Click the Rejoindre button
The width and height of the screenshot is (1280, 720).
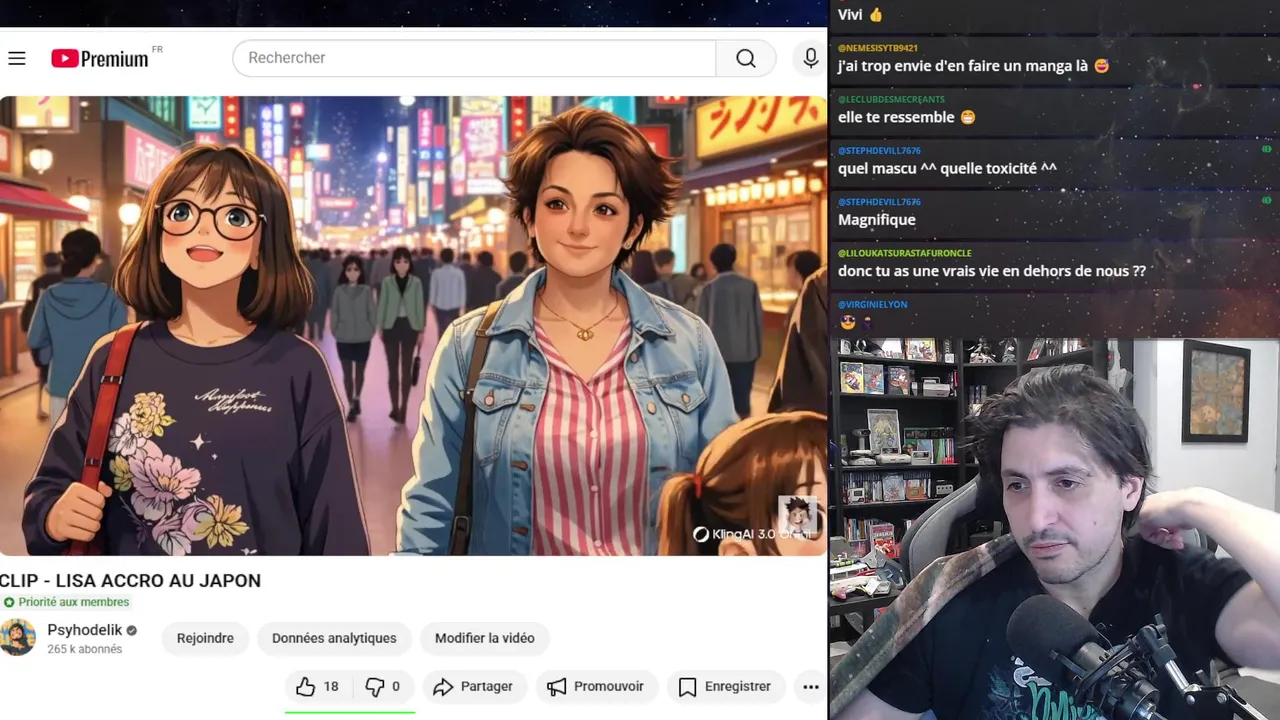click(205, 638)
